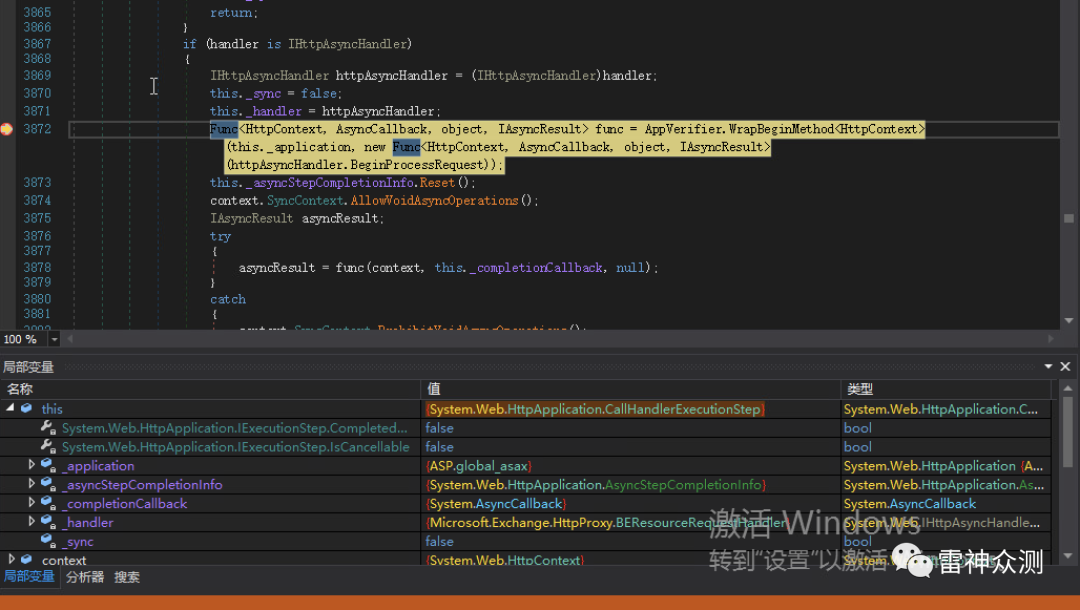
Task: Select the {System.AsyncCallback} value cell
Action: 630,503
